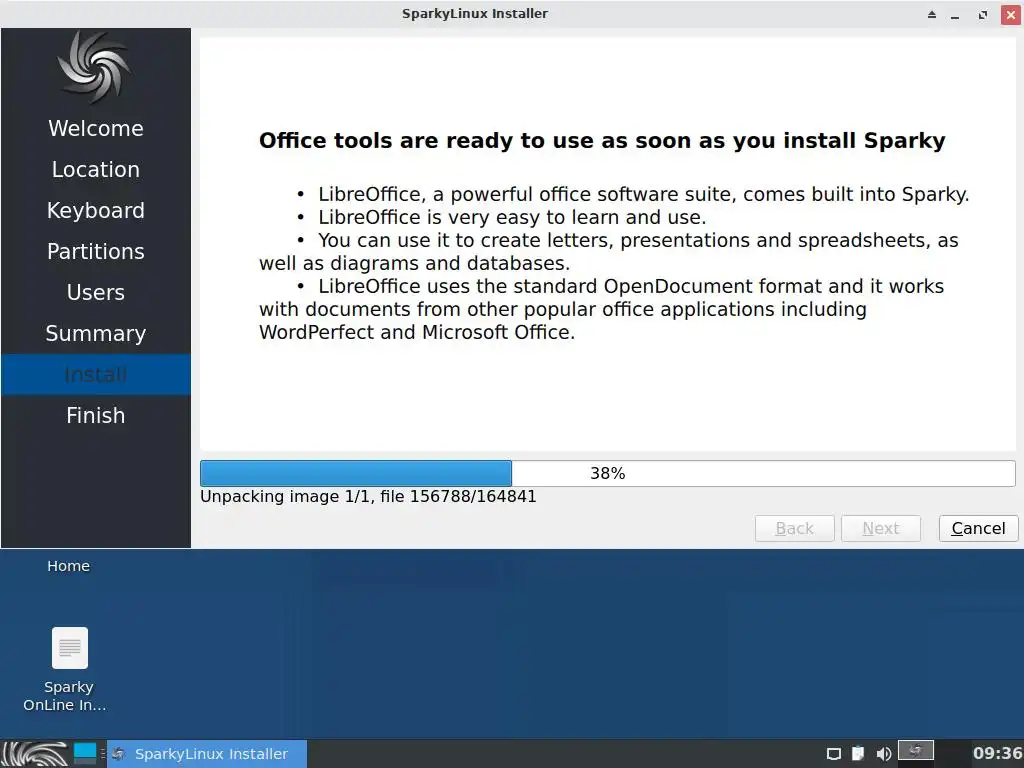Select the Users step in sidebar
Viewport: 1024px width, 768px height.
tap(96, 293)
